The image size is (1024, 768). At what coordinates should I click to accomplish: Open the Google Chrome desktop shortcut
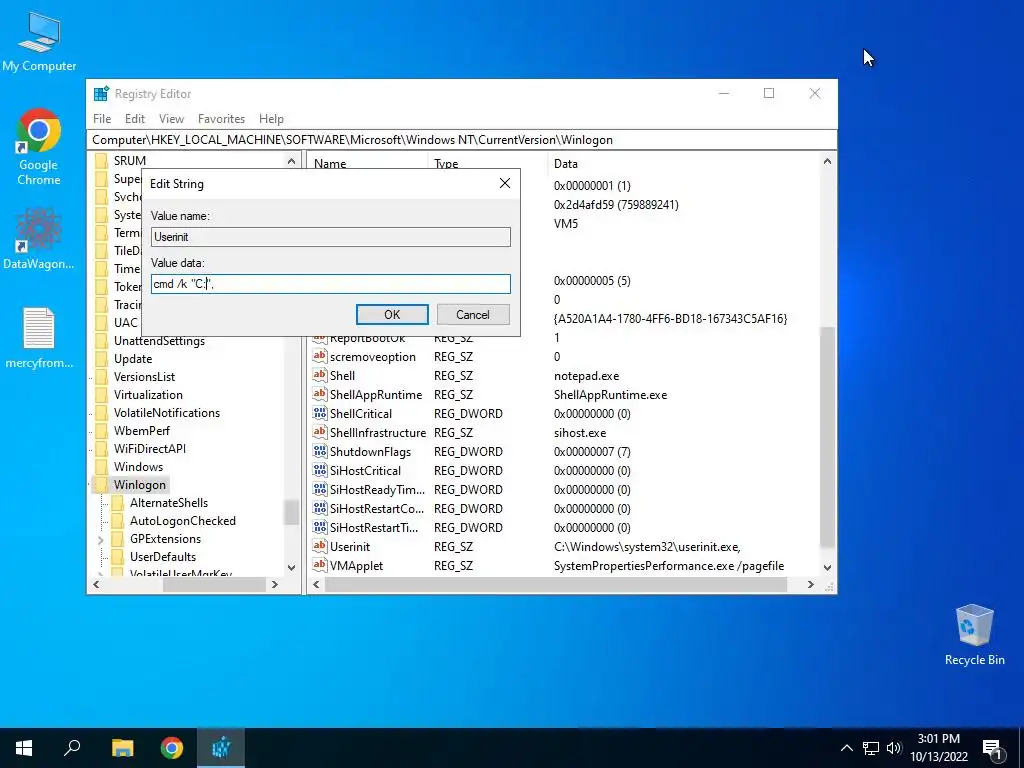point(39,147)
